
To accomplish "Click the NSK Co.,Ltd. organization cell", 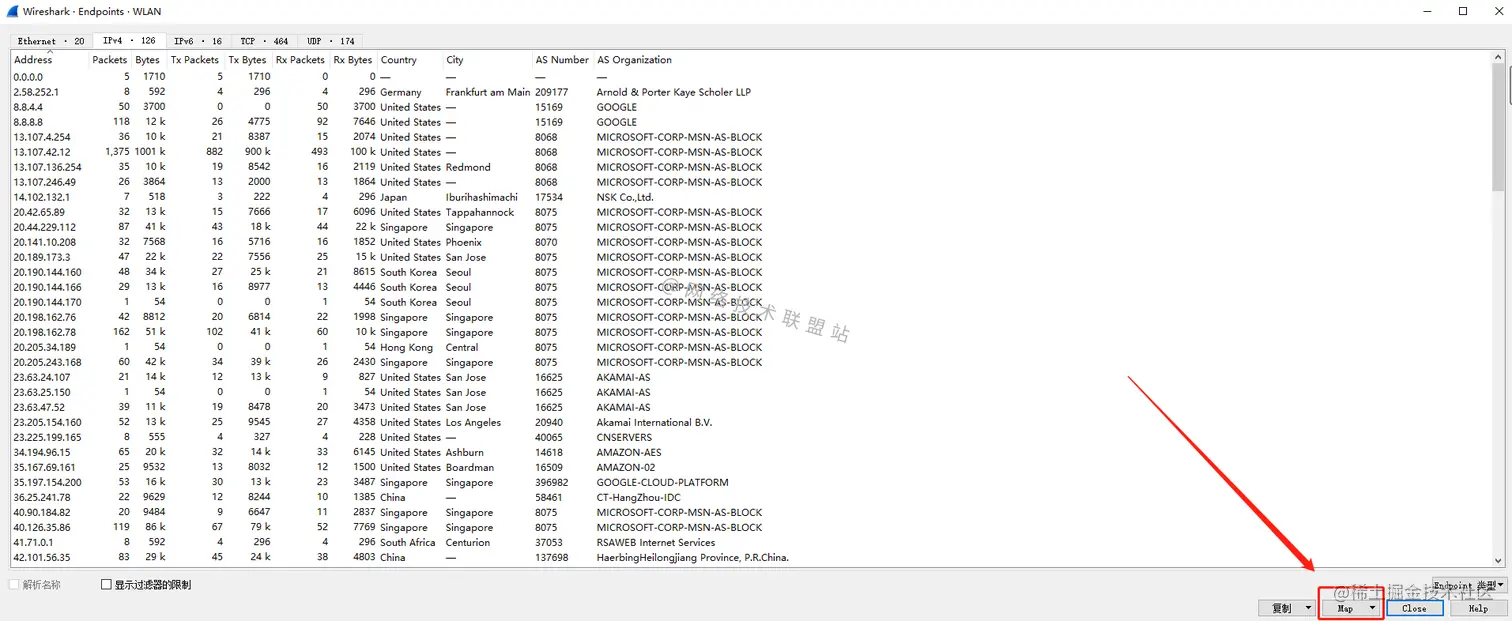I will (625, 197).
